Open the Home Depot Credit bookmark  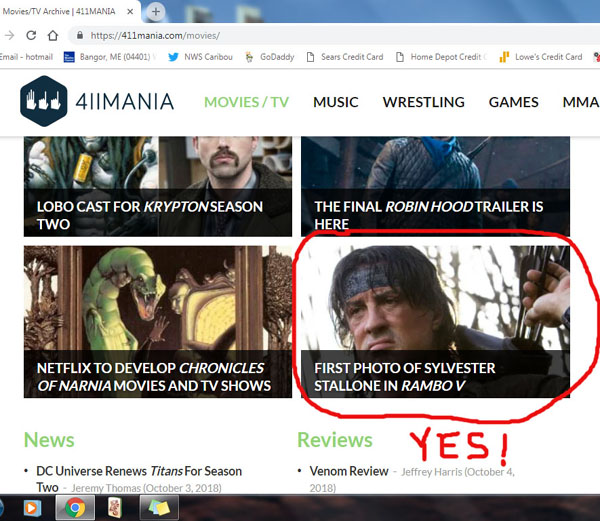point(441,57)
